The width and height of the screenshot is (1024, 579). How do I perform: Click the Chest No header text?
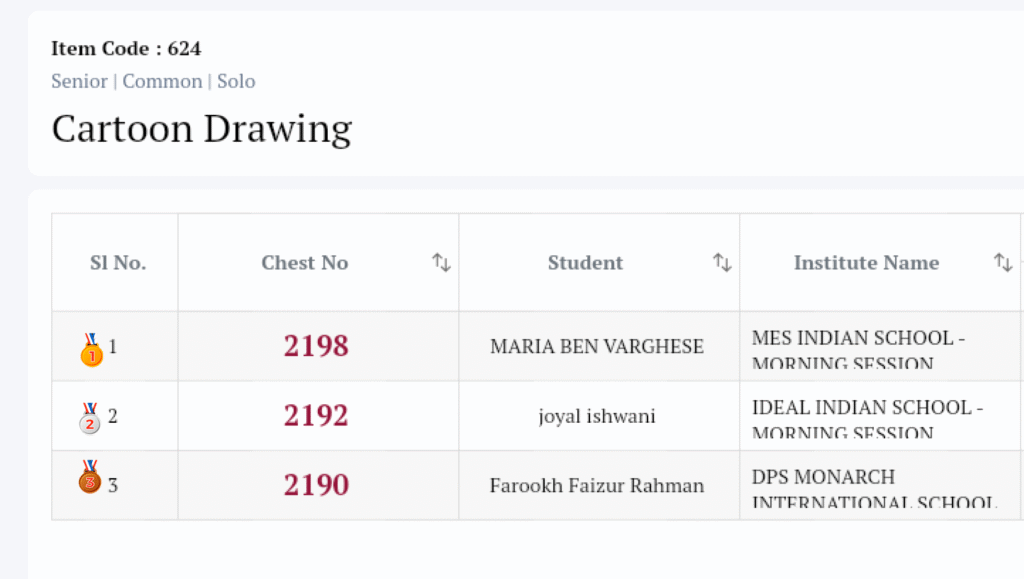[x=304, y=263]
